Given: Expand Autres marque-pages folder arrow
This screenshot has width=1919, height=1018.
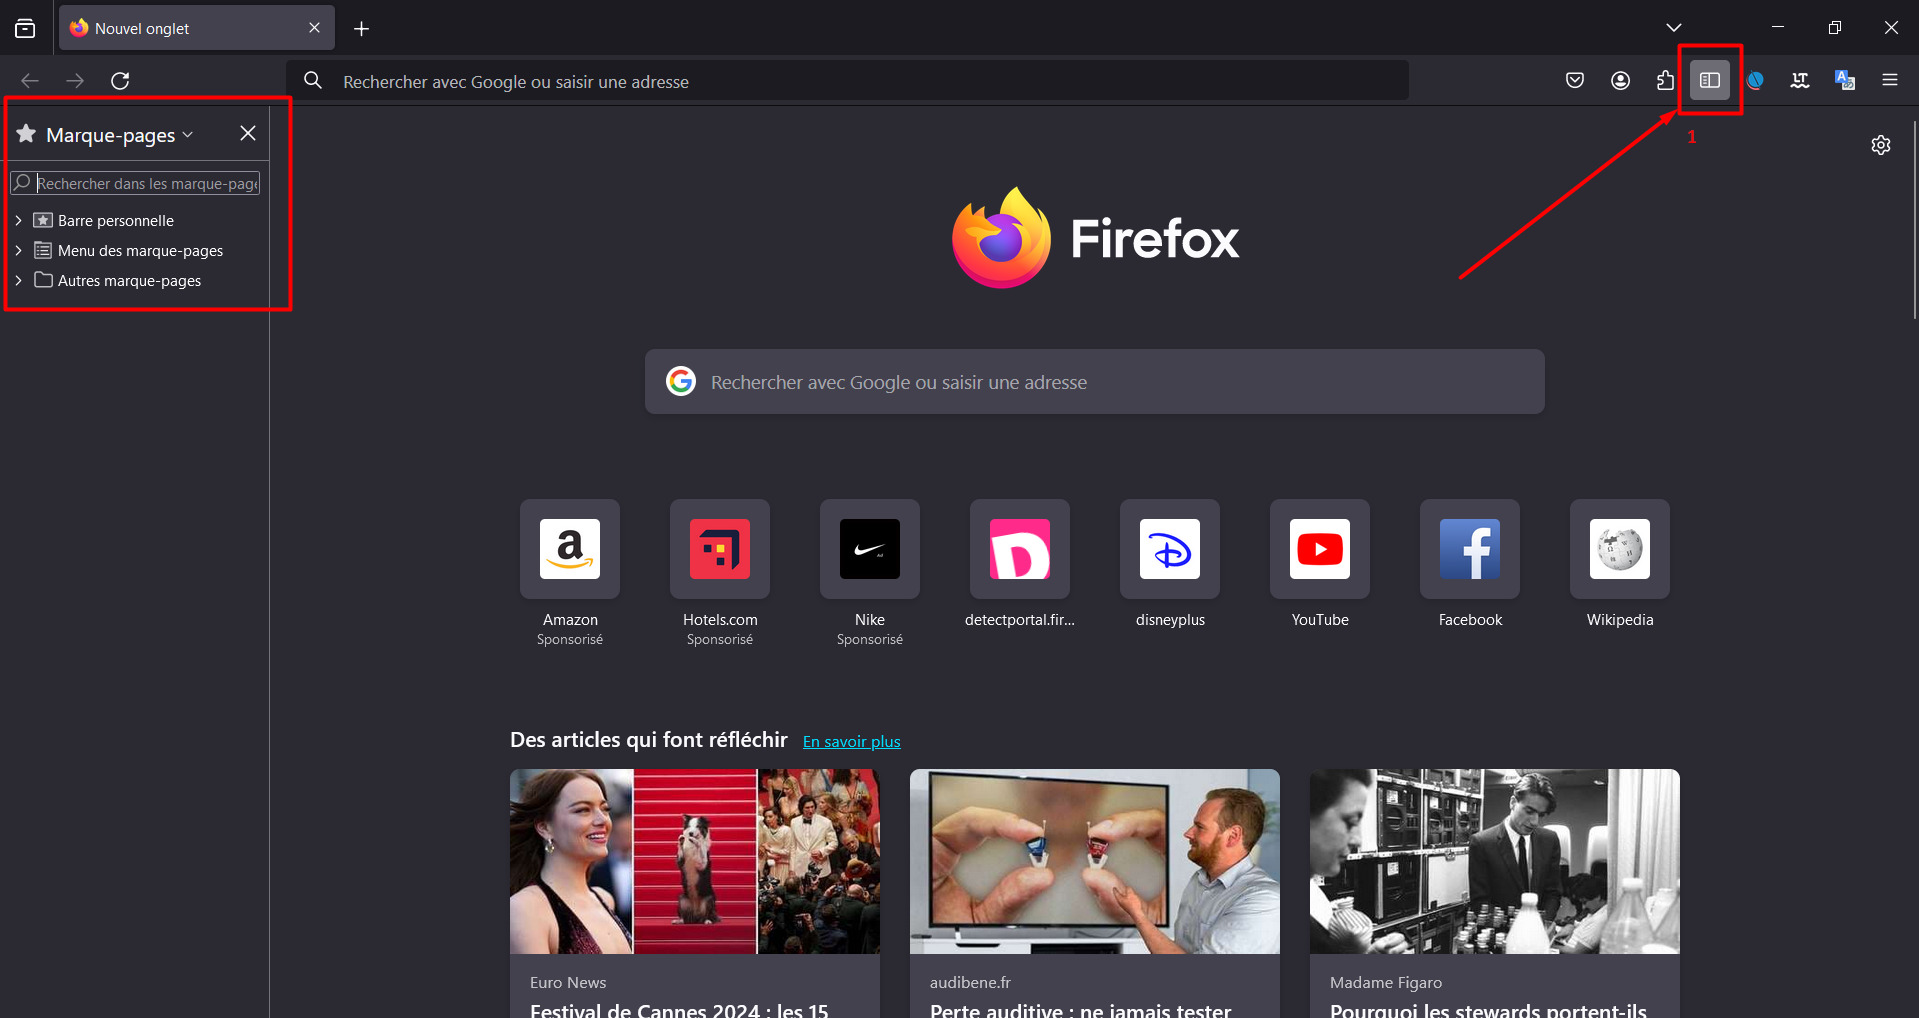Looking at the screenshot, I should [x=18, y=280].
